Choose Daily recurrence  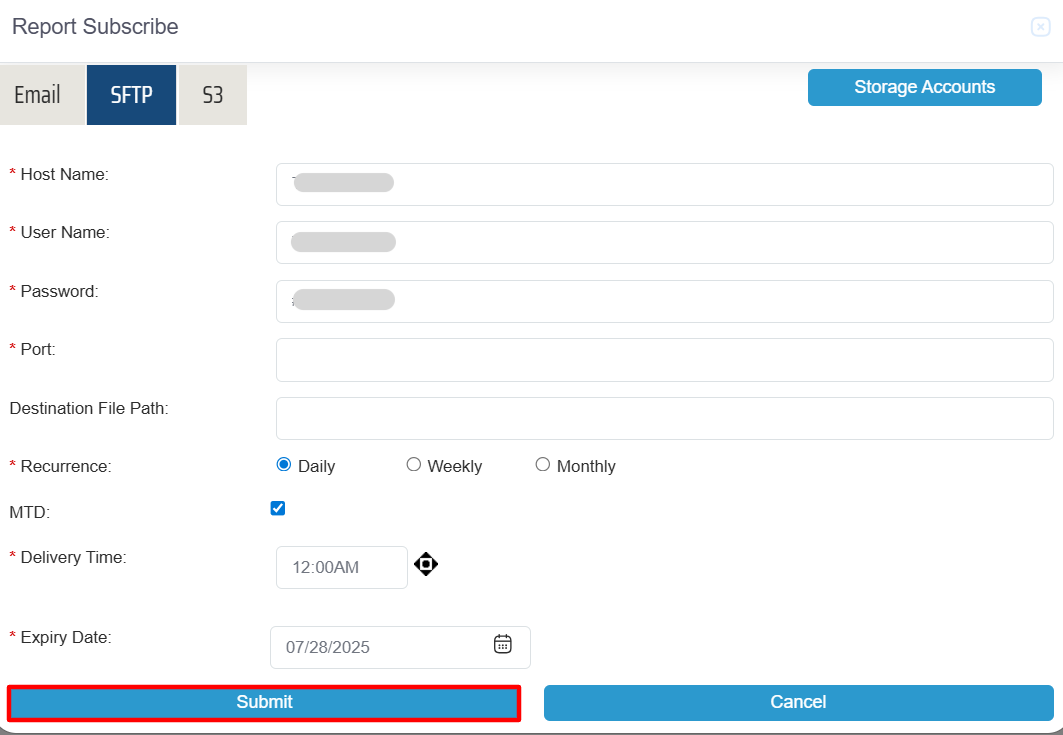(284, 464)
